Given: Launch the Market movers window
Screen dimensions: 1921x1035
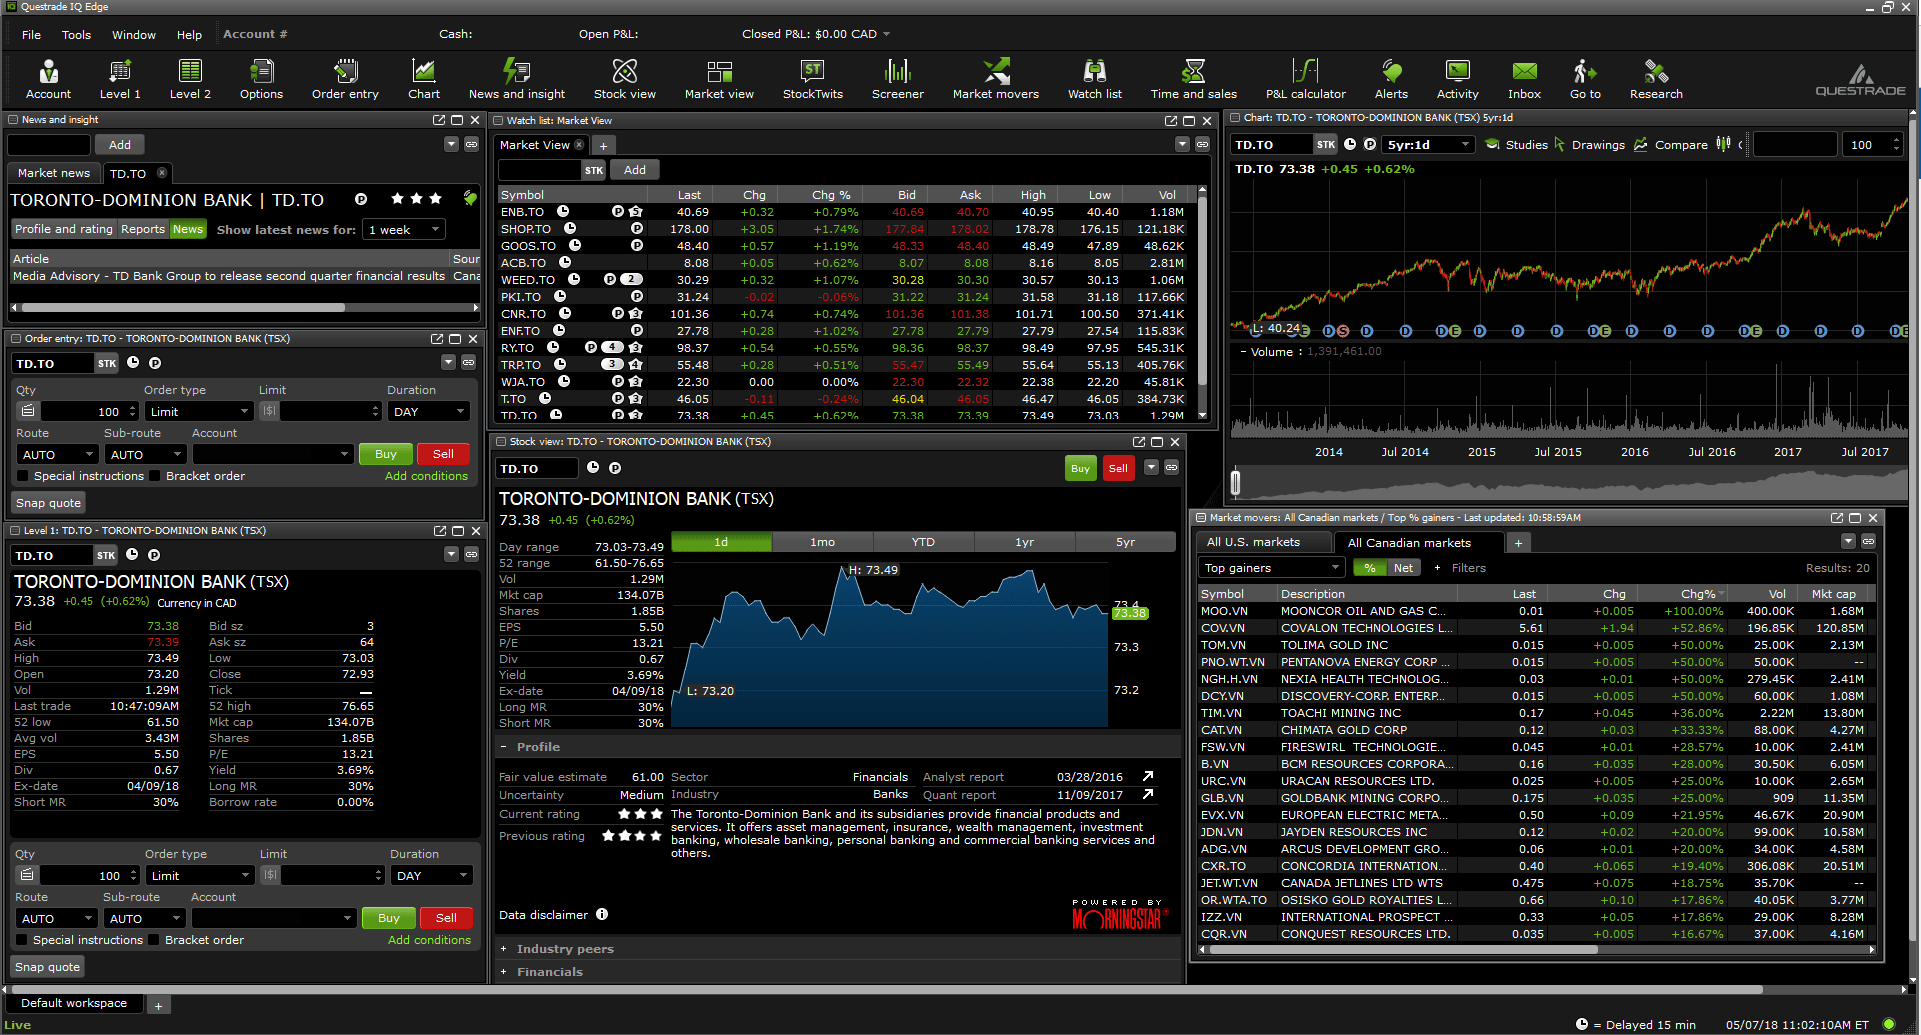Looking at the screenshot, I should [995, 79].
